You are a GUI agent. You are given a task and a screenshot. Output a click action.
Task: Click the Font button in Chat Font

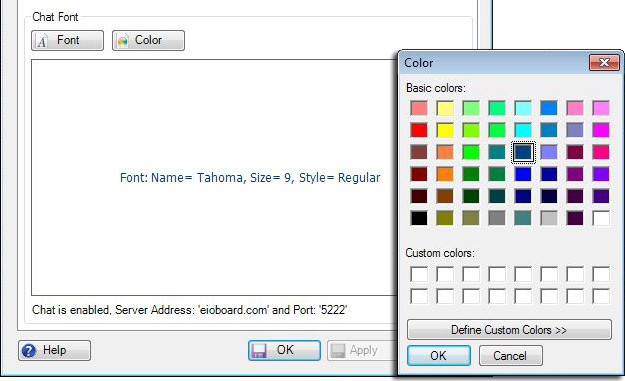coord(67,40)
